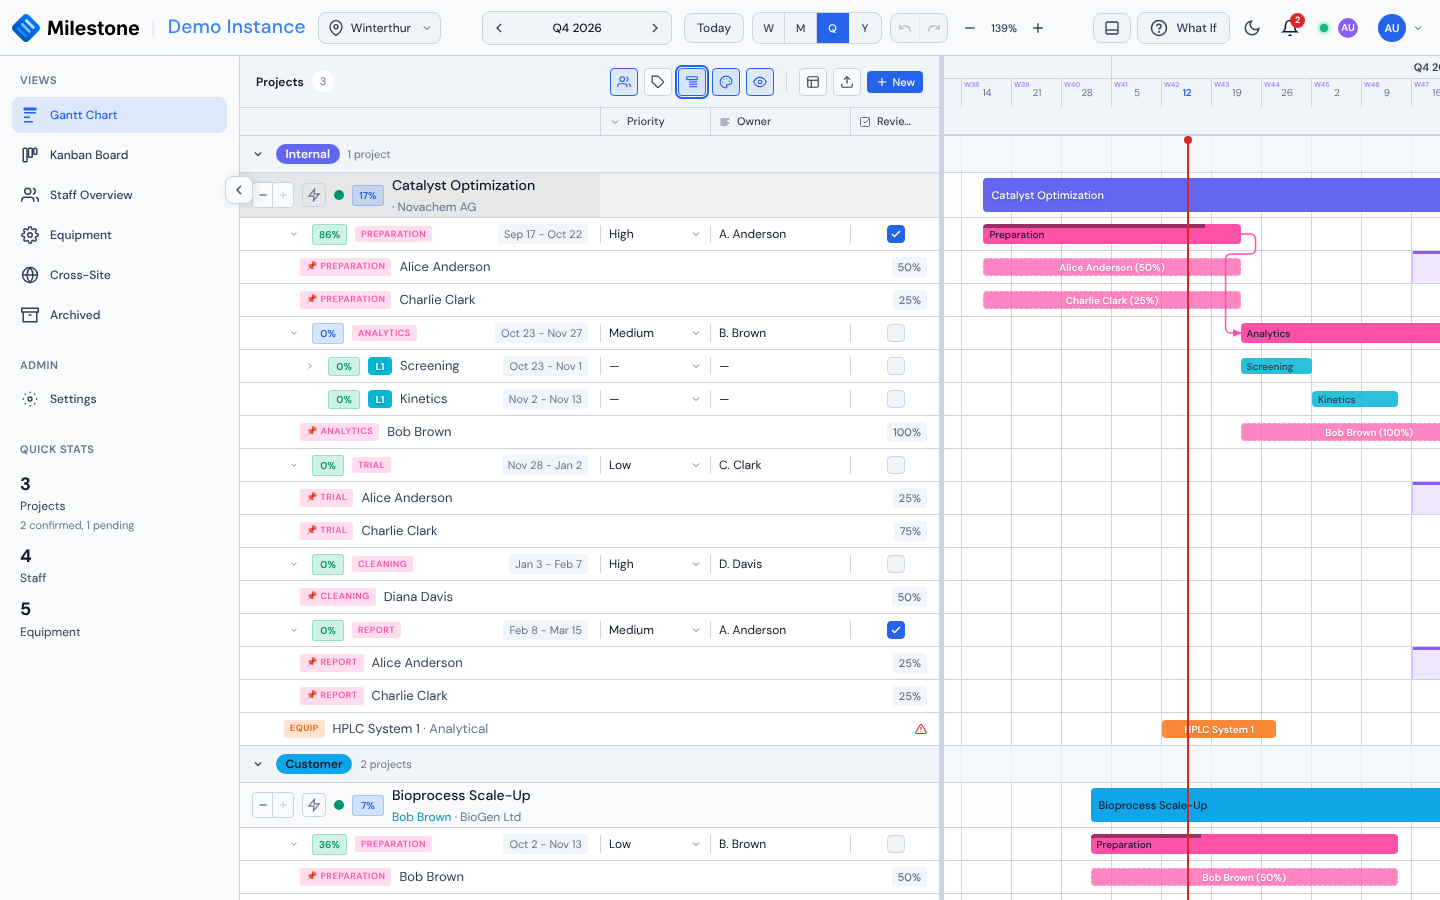
Task: Check review box for Preparation Oct 2
Action: [896, 844]
